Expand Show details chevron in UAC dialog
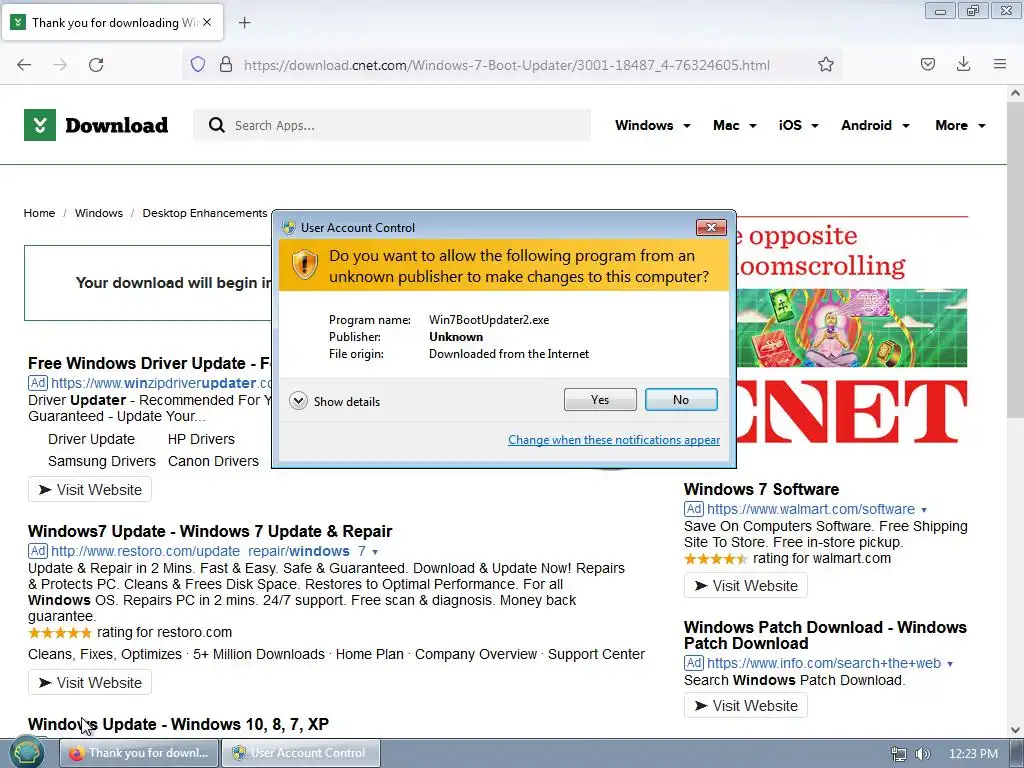Image resolution: width=1024 pixels, height=768 pixels. coord(298,401)
